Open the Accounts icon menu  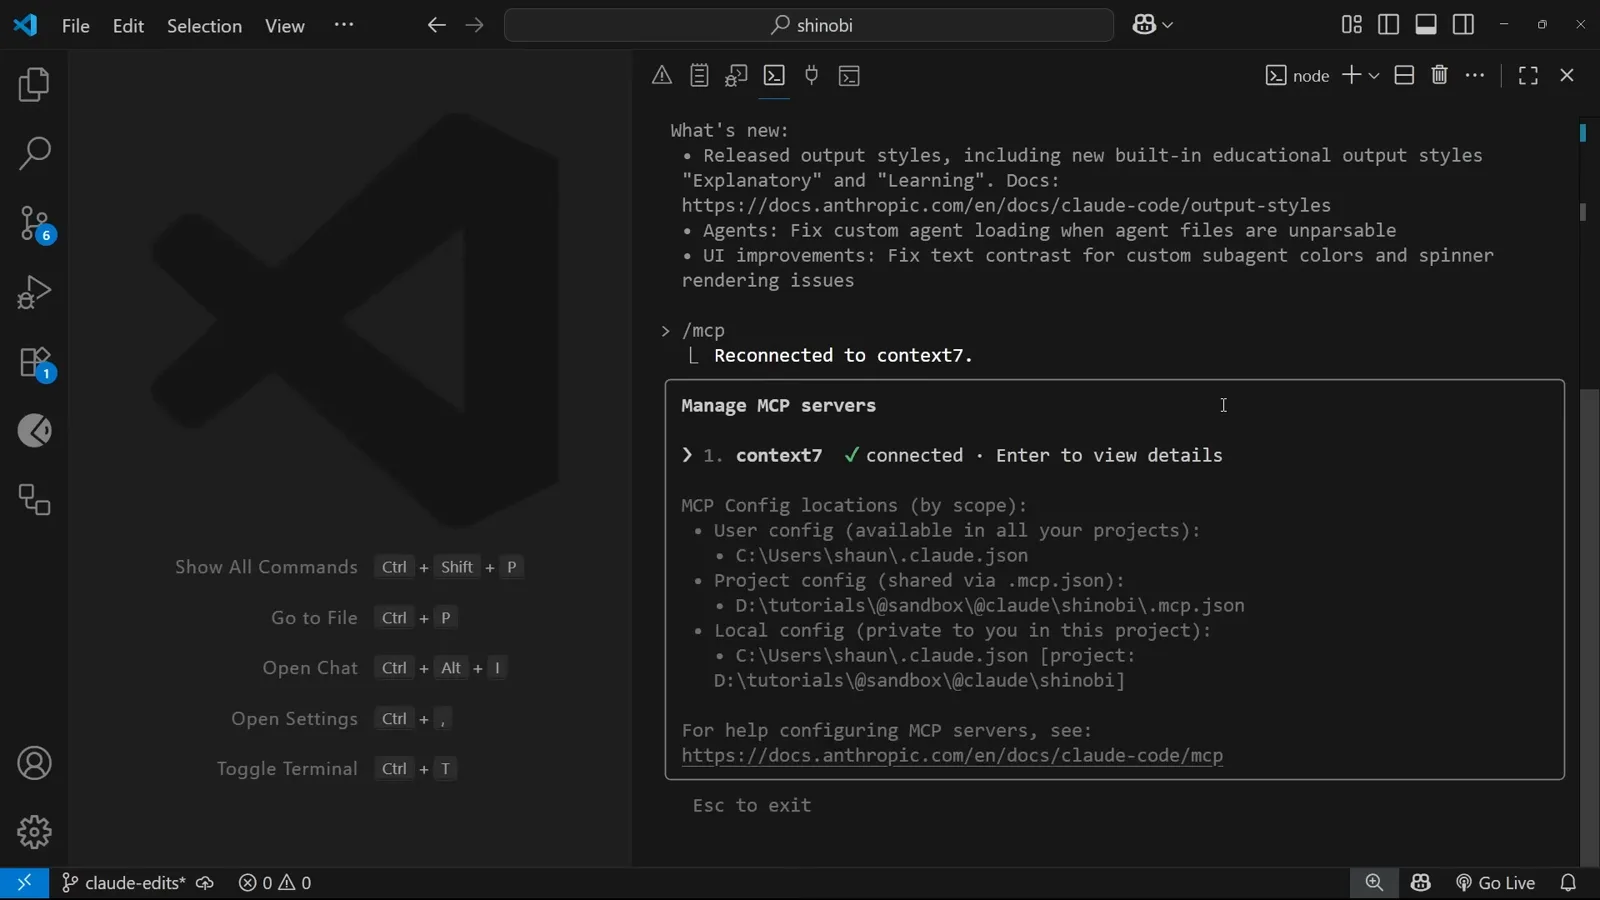tap(34, 764)
